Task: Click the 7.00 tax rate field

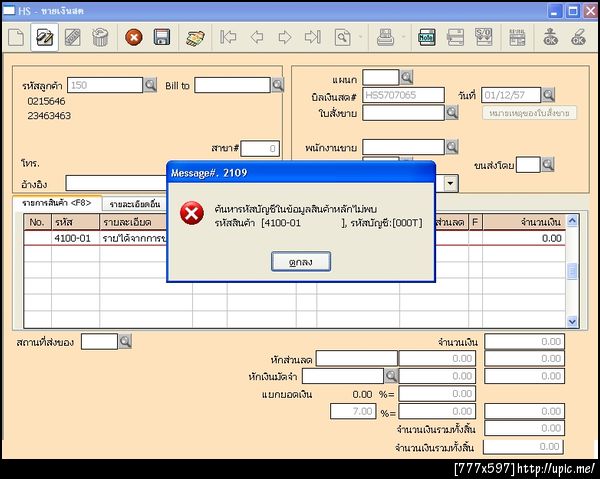Action: pos(353,411)
